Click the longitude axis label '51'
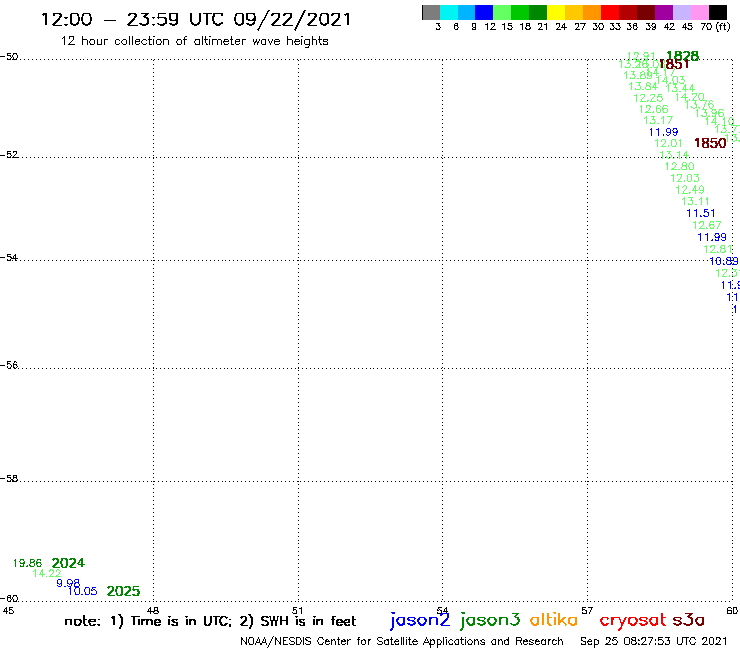This screenshot has height=650, width=740. coord(298,610)
